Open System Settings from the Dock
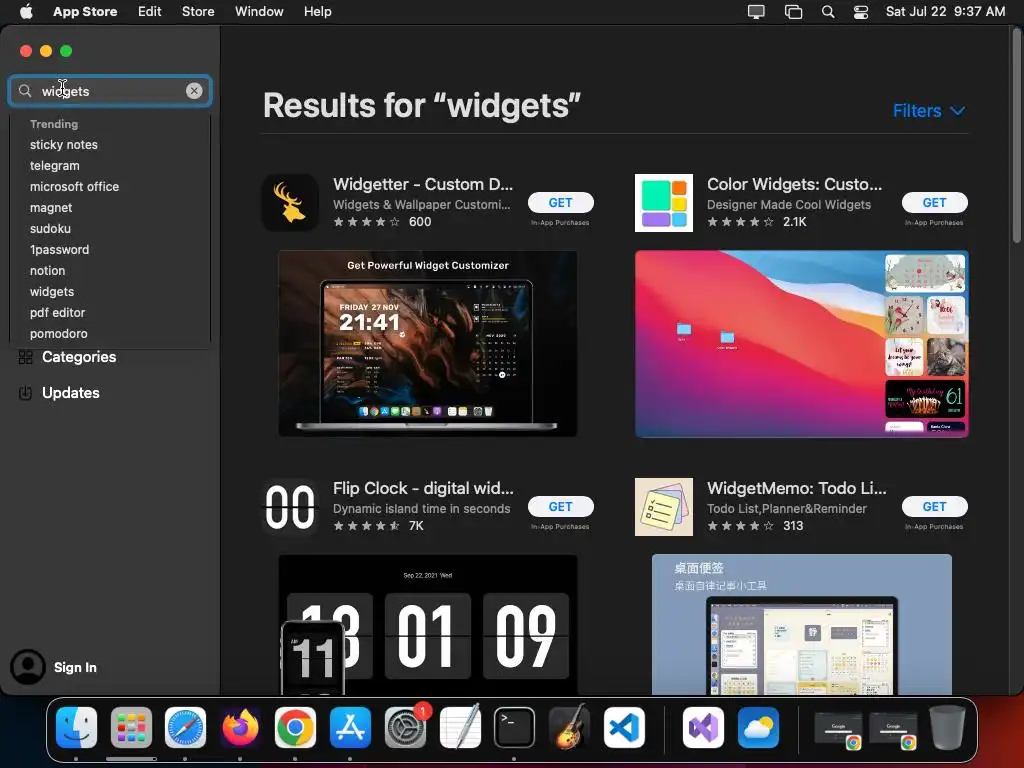This screenshot has width=1024, height=768. (x=406, y=728)
